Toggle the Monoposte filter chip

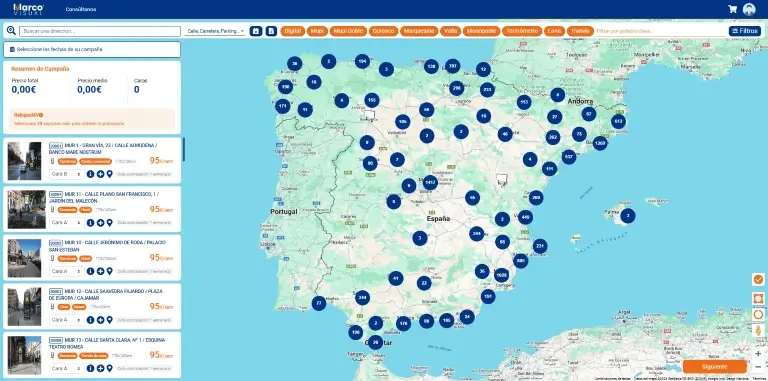(481, 31)
